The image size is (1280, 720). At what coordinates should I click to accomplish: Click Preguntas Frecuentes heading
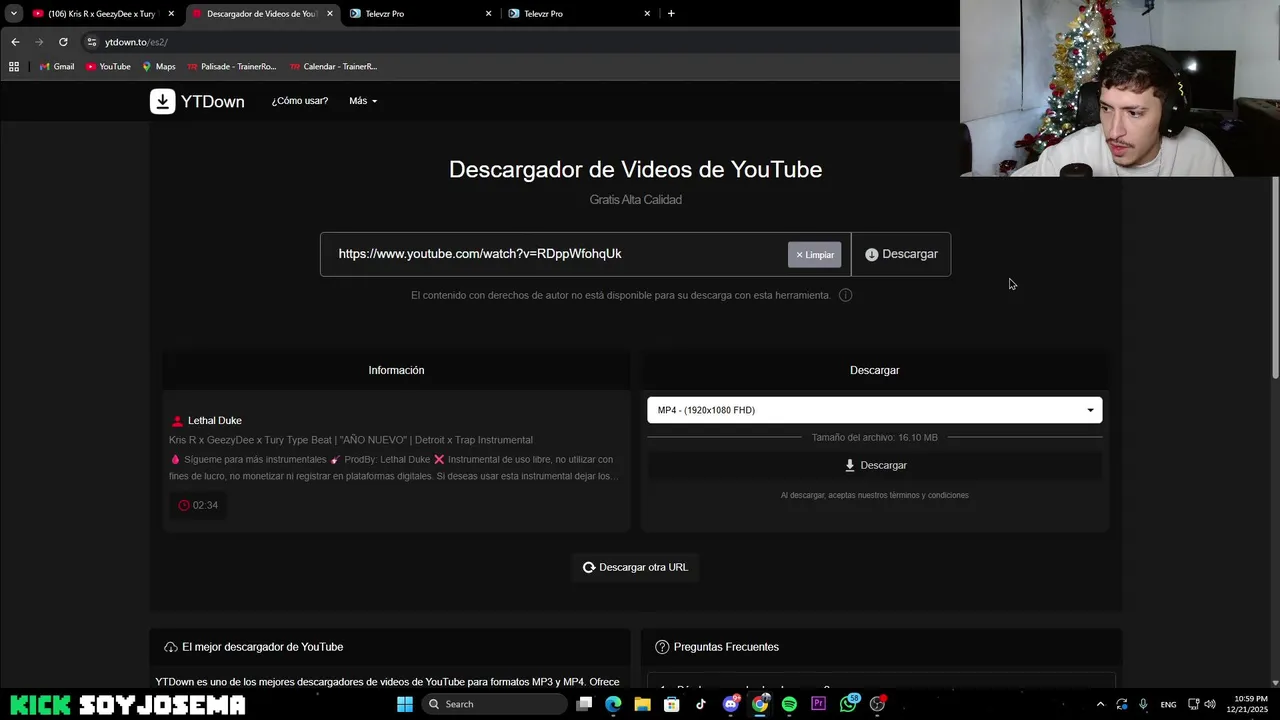[x=726, y=647]
